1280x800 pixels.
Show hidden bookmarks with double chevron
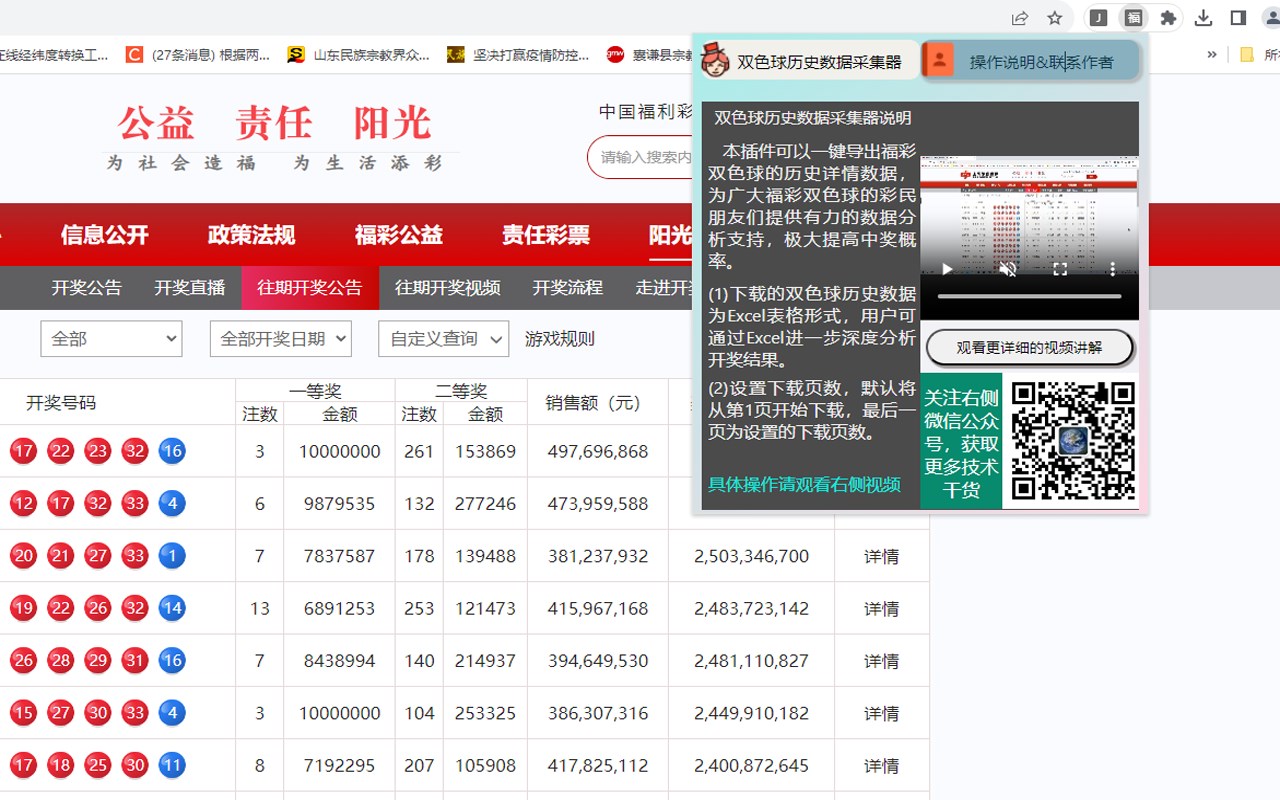click(x=1212, y=55)
